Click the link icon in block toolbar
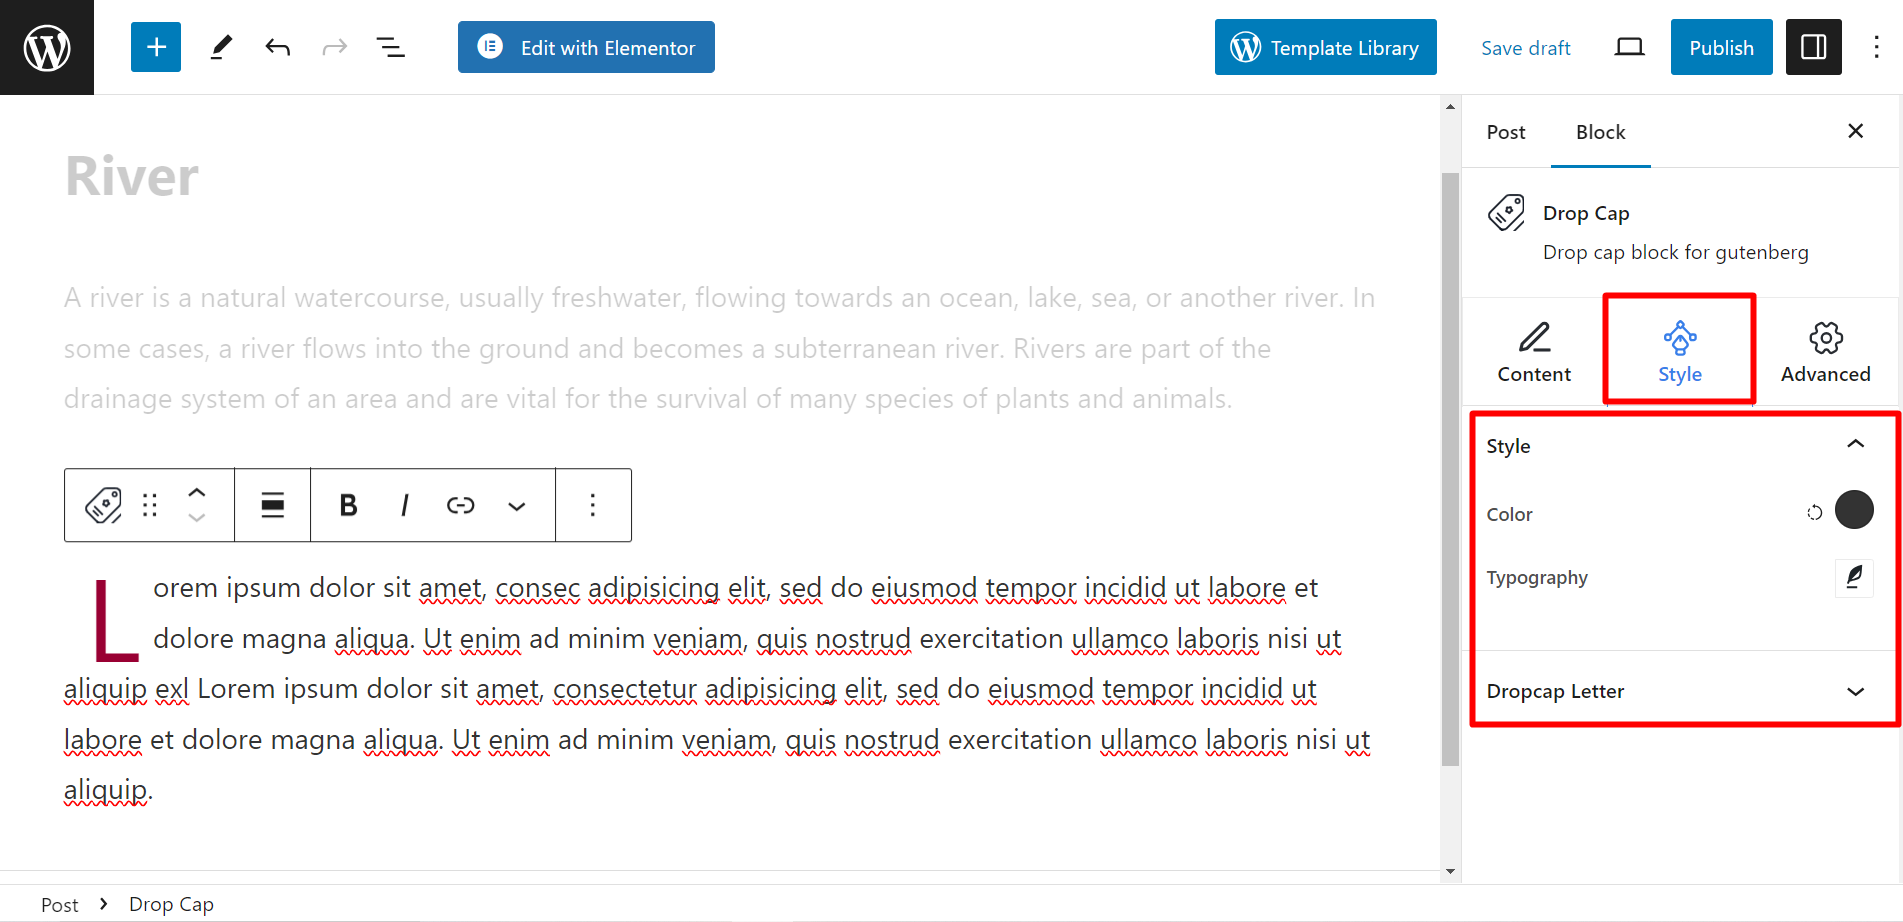The height and width of the screenshot is (922, 1903). tap(460, 505)
